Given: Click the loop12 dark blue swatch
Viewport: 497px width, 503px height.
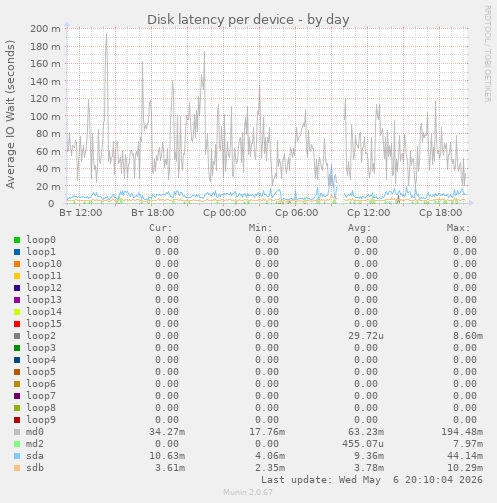Looking at the screenshot, I should [17, 288].
